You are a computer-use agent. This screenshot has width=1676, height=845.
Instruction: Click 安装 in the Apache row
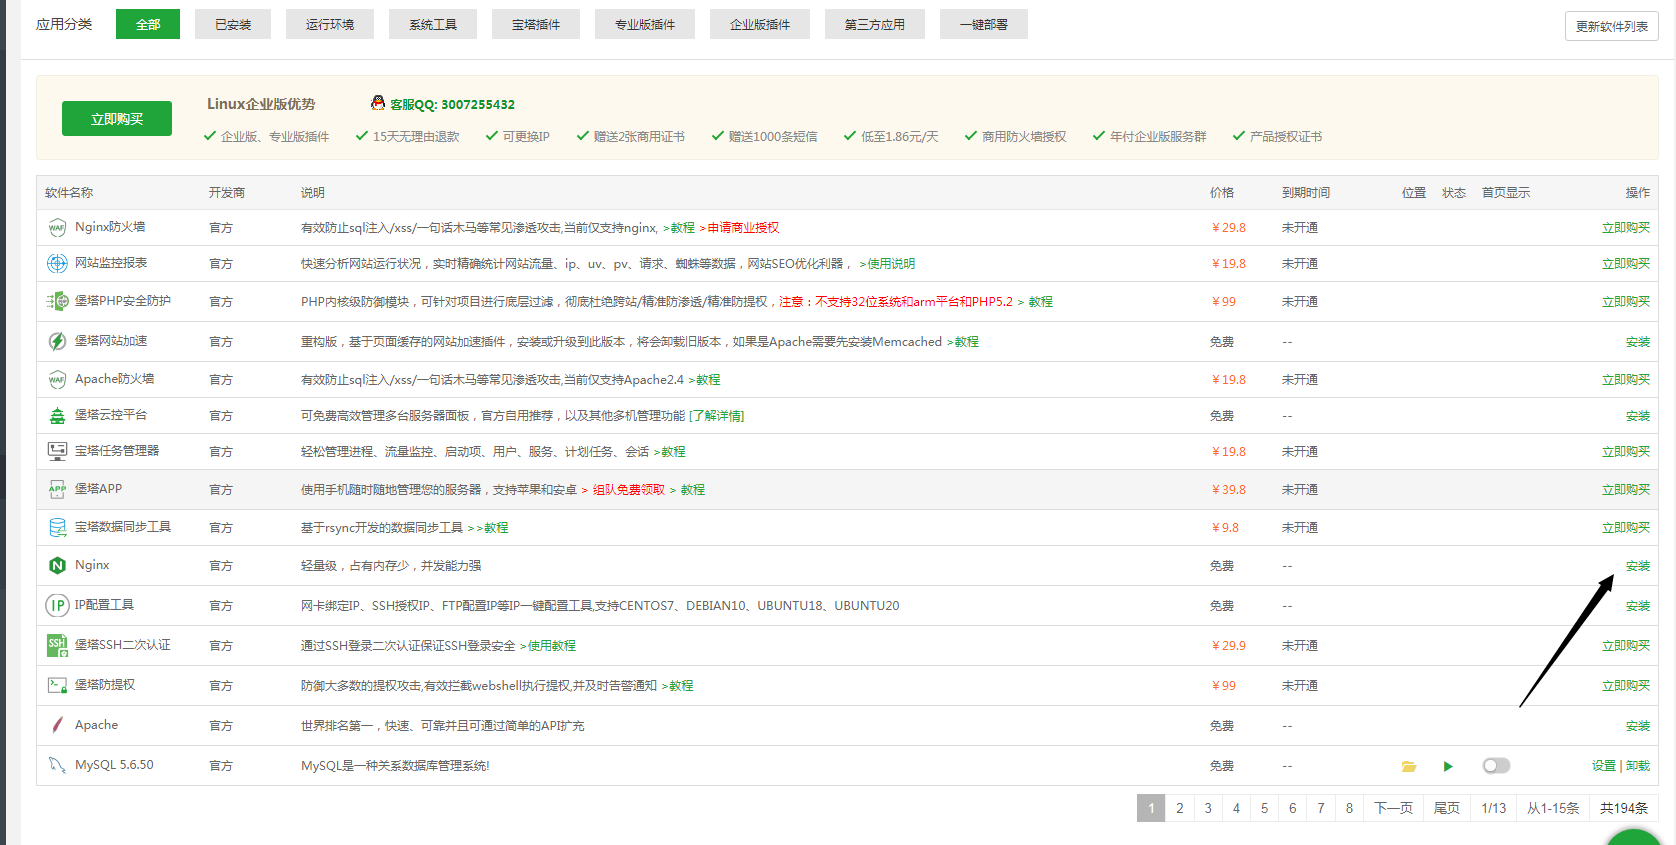[x=1638, y=726]
